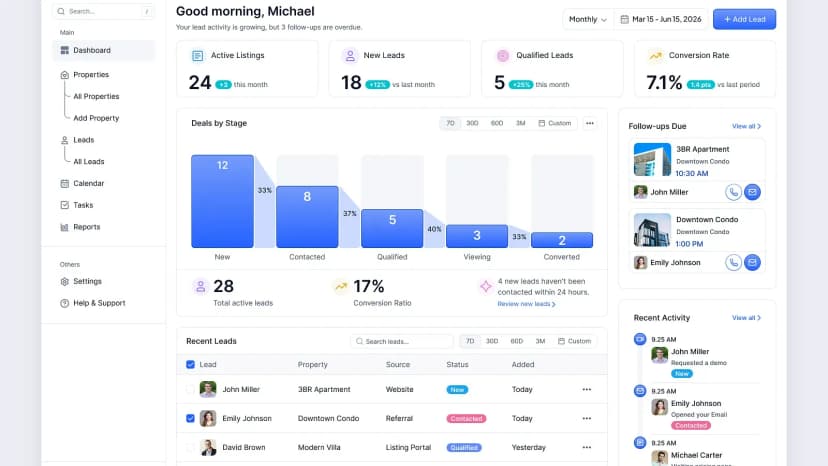Call John Miller using phone icon
Screen dimensions: 828x466
[x=733, y=192]
